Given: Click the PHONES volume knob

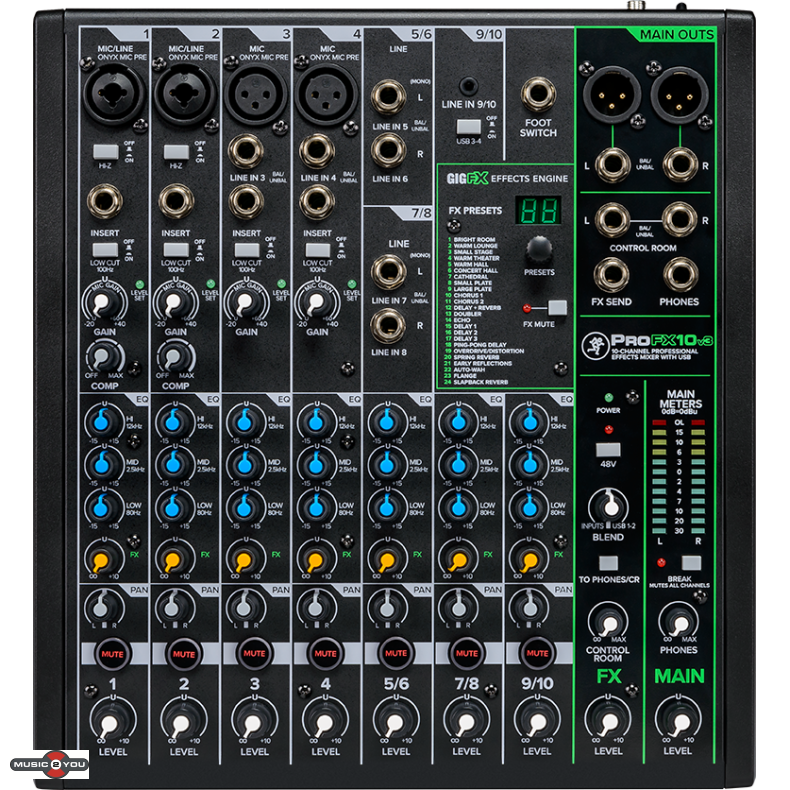Looking at the screenshot, I should (679, 623).
